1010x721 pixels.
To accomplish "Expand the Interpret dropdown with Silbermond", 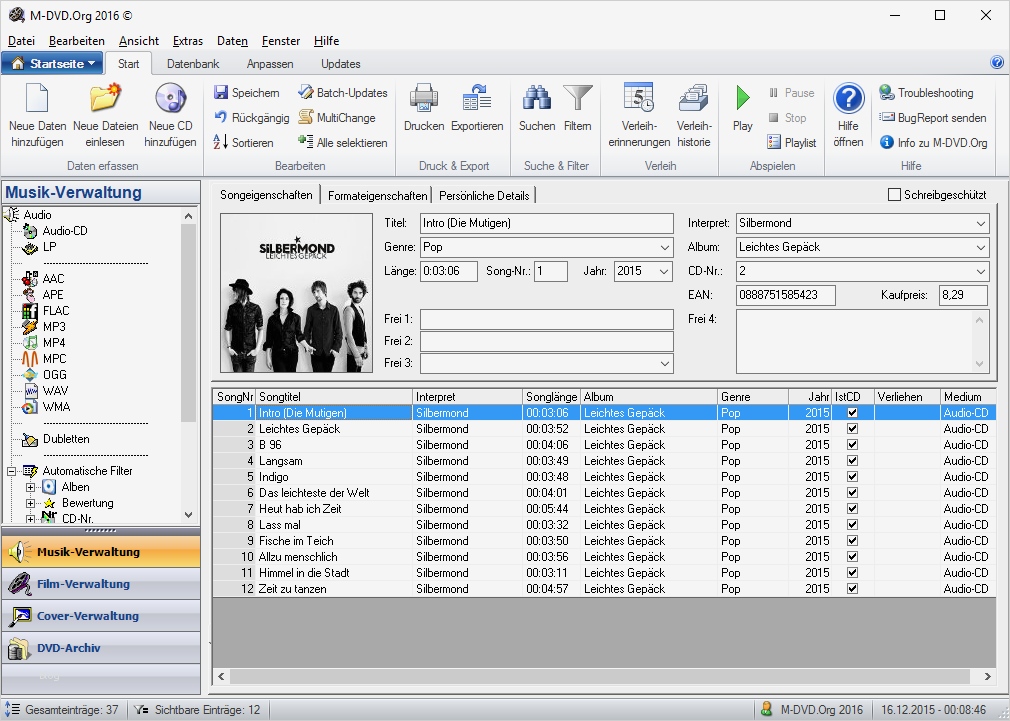I will click(980, 223).
